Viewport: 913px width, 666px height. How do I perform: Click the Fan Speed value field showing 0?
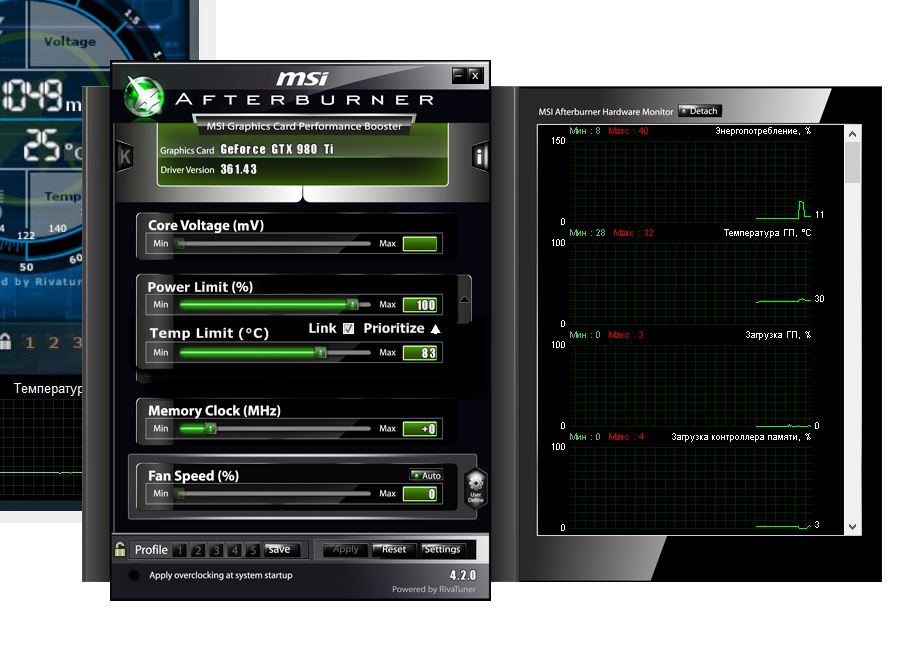tap(420, 494)
